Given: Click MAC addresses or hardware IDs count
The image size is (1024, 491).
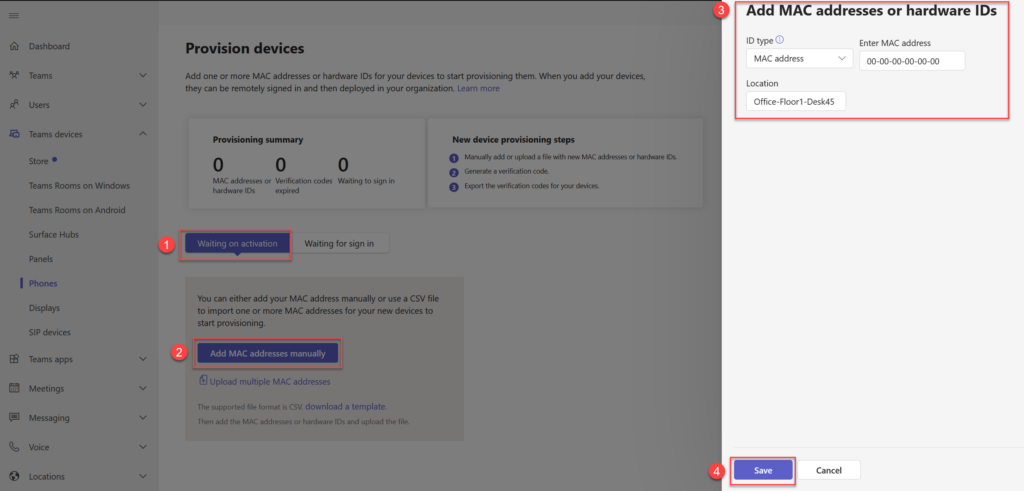Looking at the screenshot, I should (x=218, y=165).
